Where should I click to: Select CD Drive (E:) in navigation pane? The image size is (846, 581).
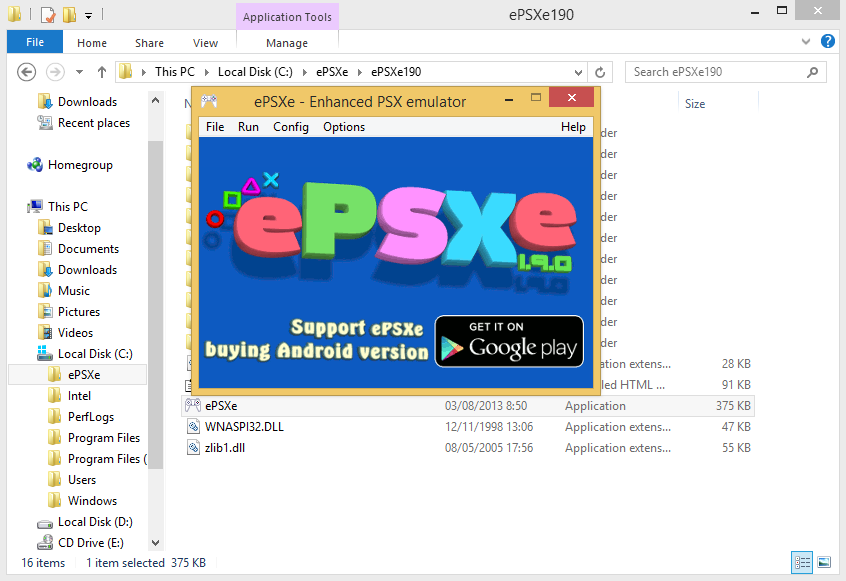click(x=91, y=543)
